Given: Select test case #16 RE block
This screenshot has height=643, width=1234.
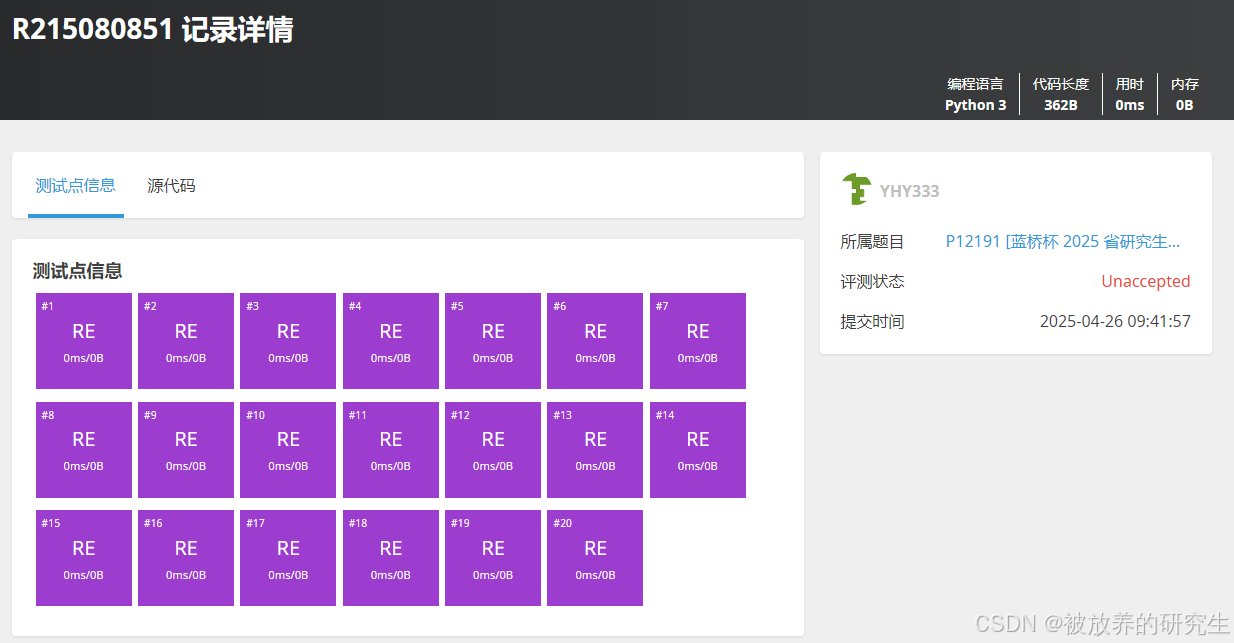Looking at the screenshot, I should click(x=186, y=558).
